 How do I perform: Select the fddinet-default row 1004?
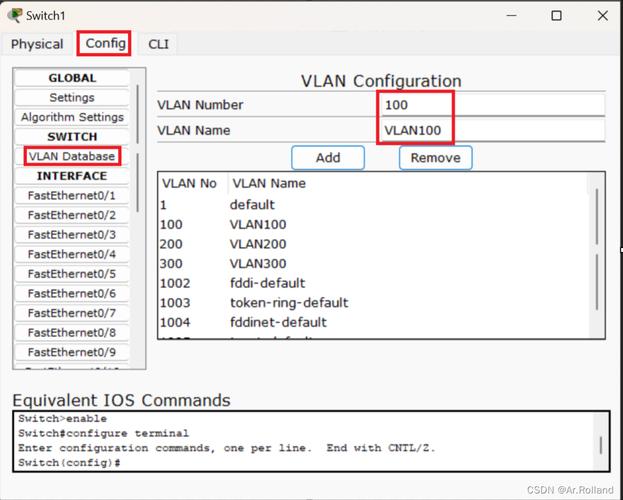point(373,322)
